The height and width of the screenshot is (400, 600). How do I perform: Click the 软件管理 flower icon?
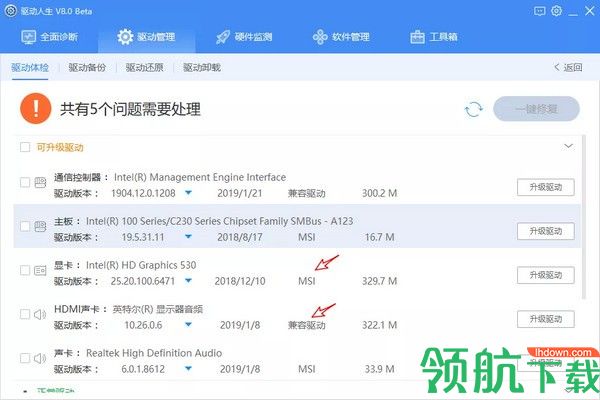[x=320, y=37]
